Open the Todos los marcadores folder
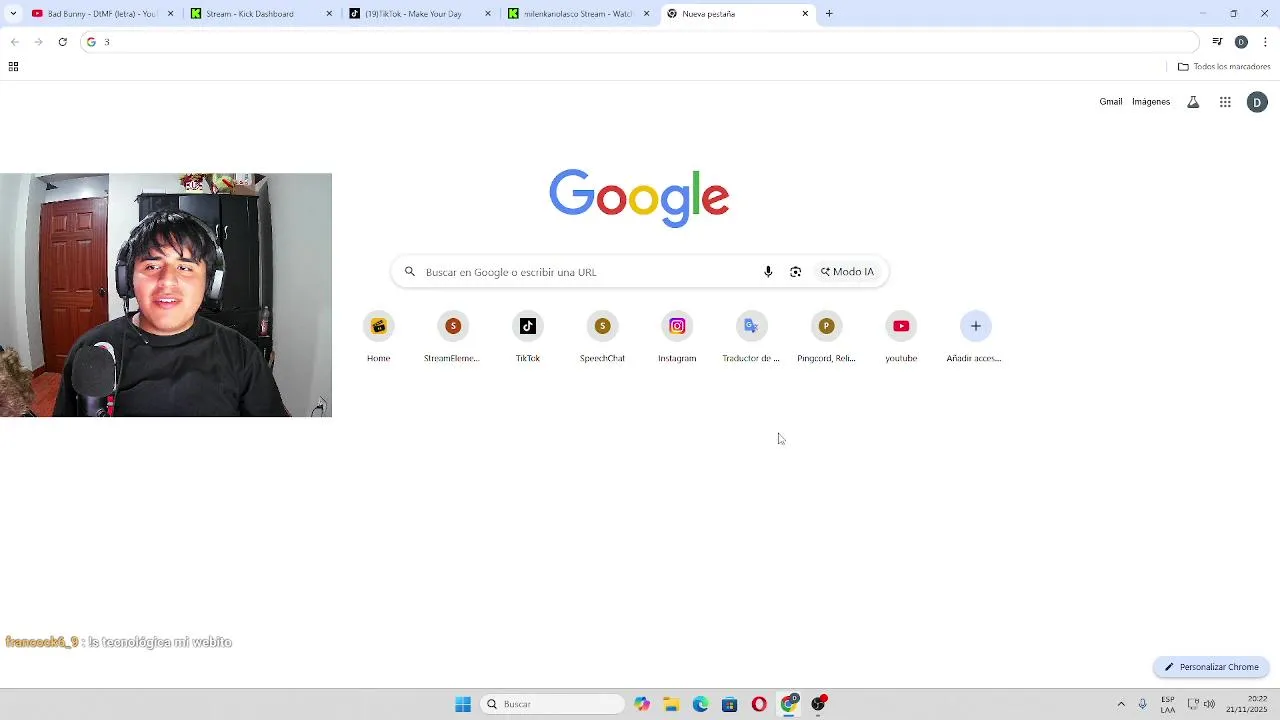1280x720 pixels. click(x=1224, y=67)
